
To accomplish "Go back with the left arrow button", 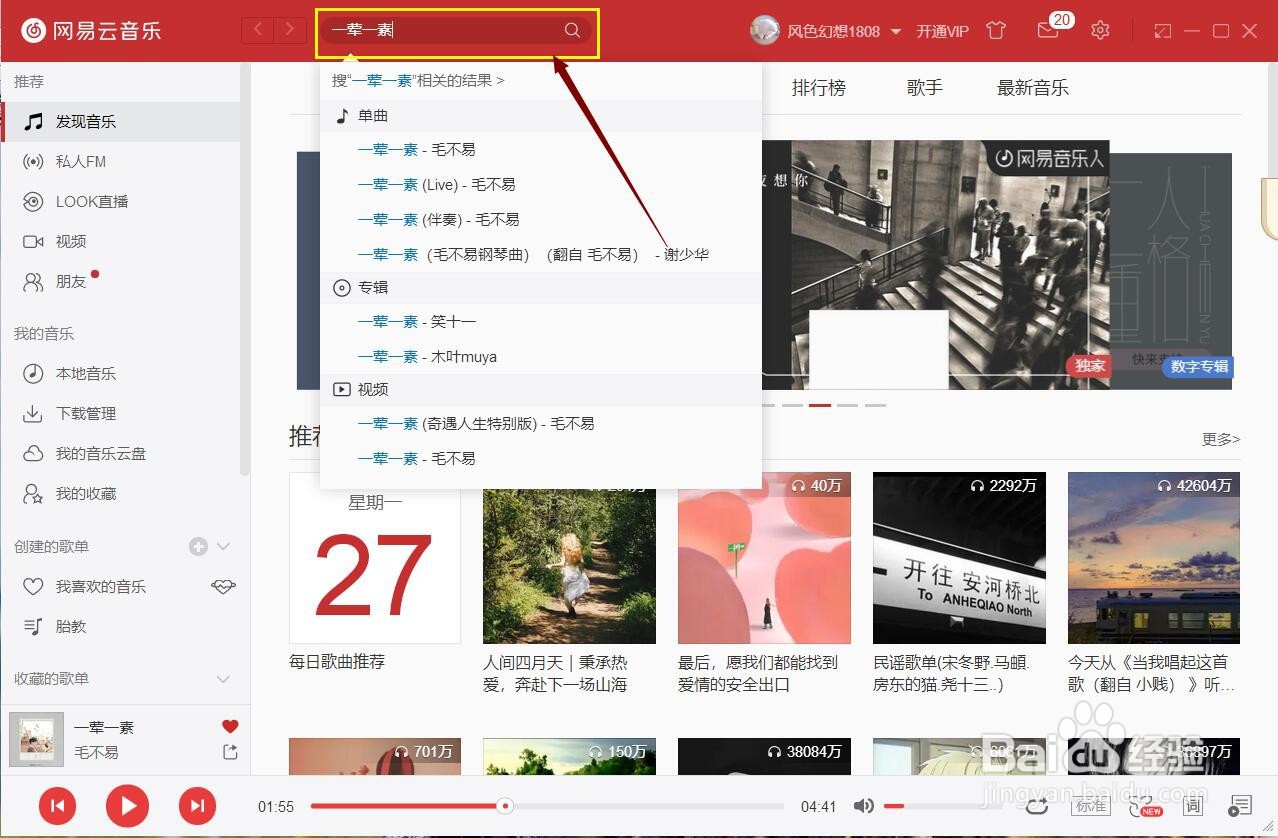I will (x=258, y=30).
